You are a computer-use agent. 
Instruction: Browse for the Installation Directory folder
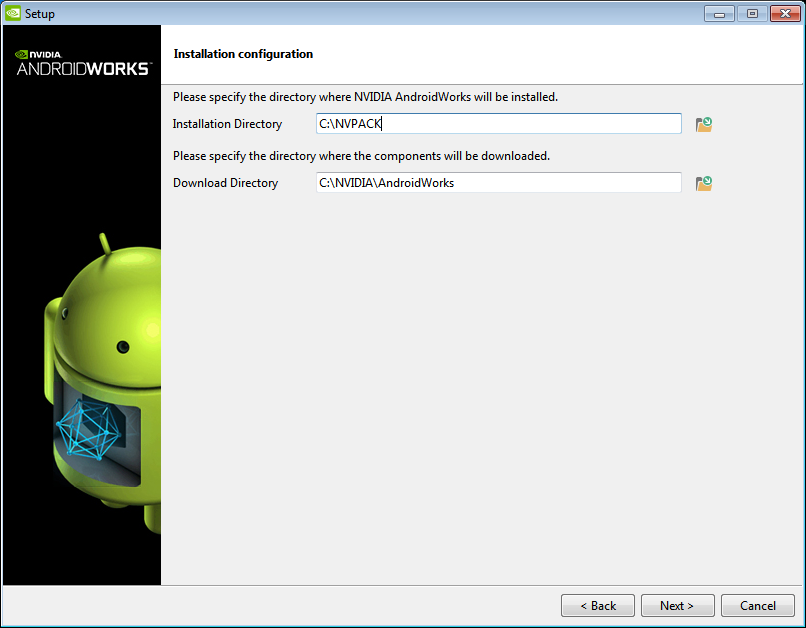[x=704, y=124]
